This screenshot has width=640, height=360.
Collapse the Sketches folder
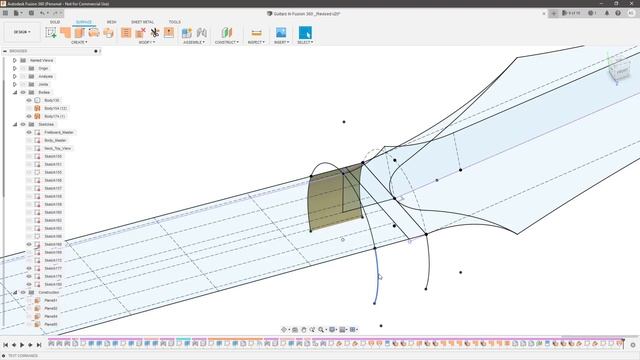point(15,124)
